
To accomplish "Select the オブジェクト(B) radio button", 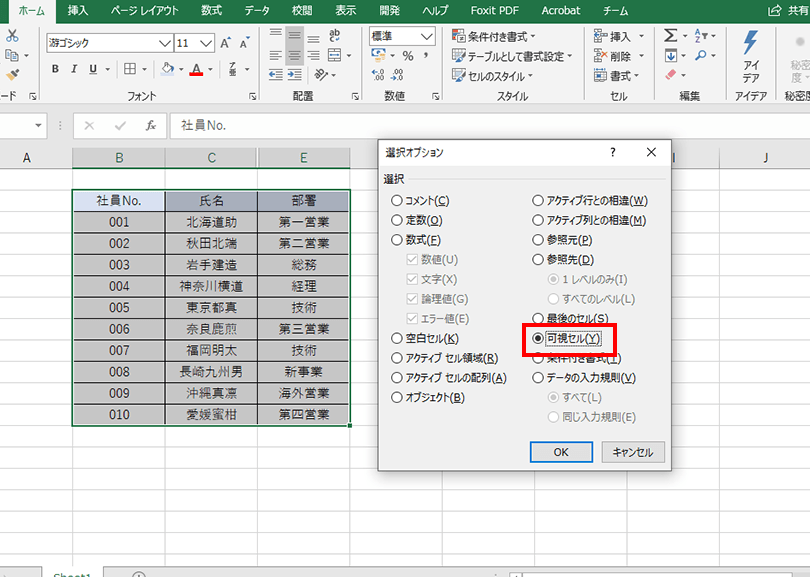I will [396, 397].
